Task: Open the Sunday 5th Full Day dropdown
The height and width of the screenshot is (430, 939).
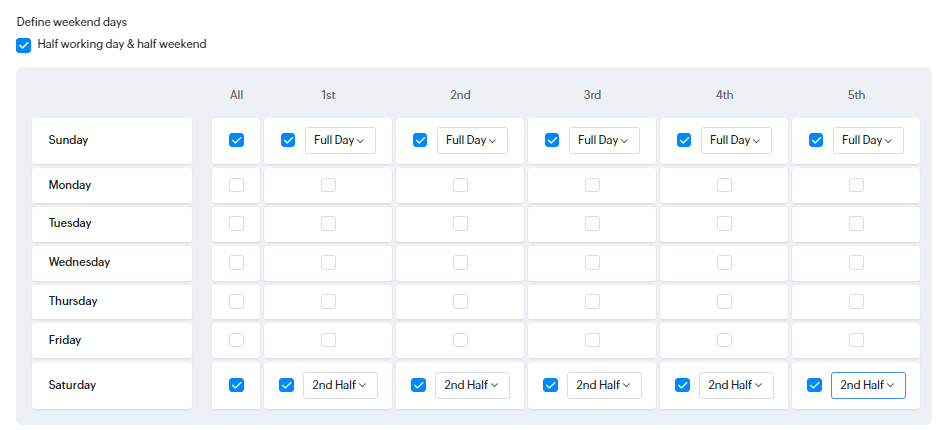Action: (x=868, y=140)
